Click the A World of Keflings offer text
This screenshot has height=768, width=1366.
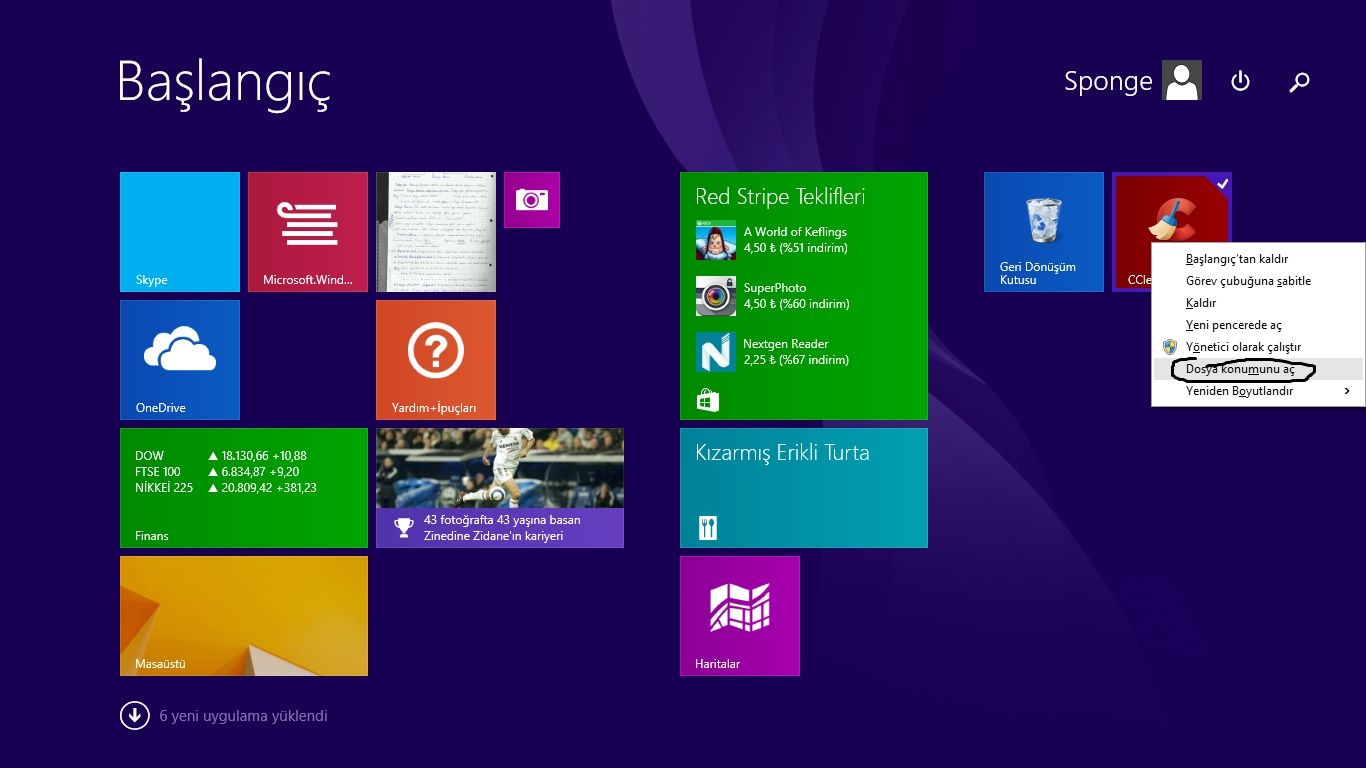796,240
